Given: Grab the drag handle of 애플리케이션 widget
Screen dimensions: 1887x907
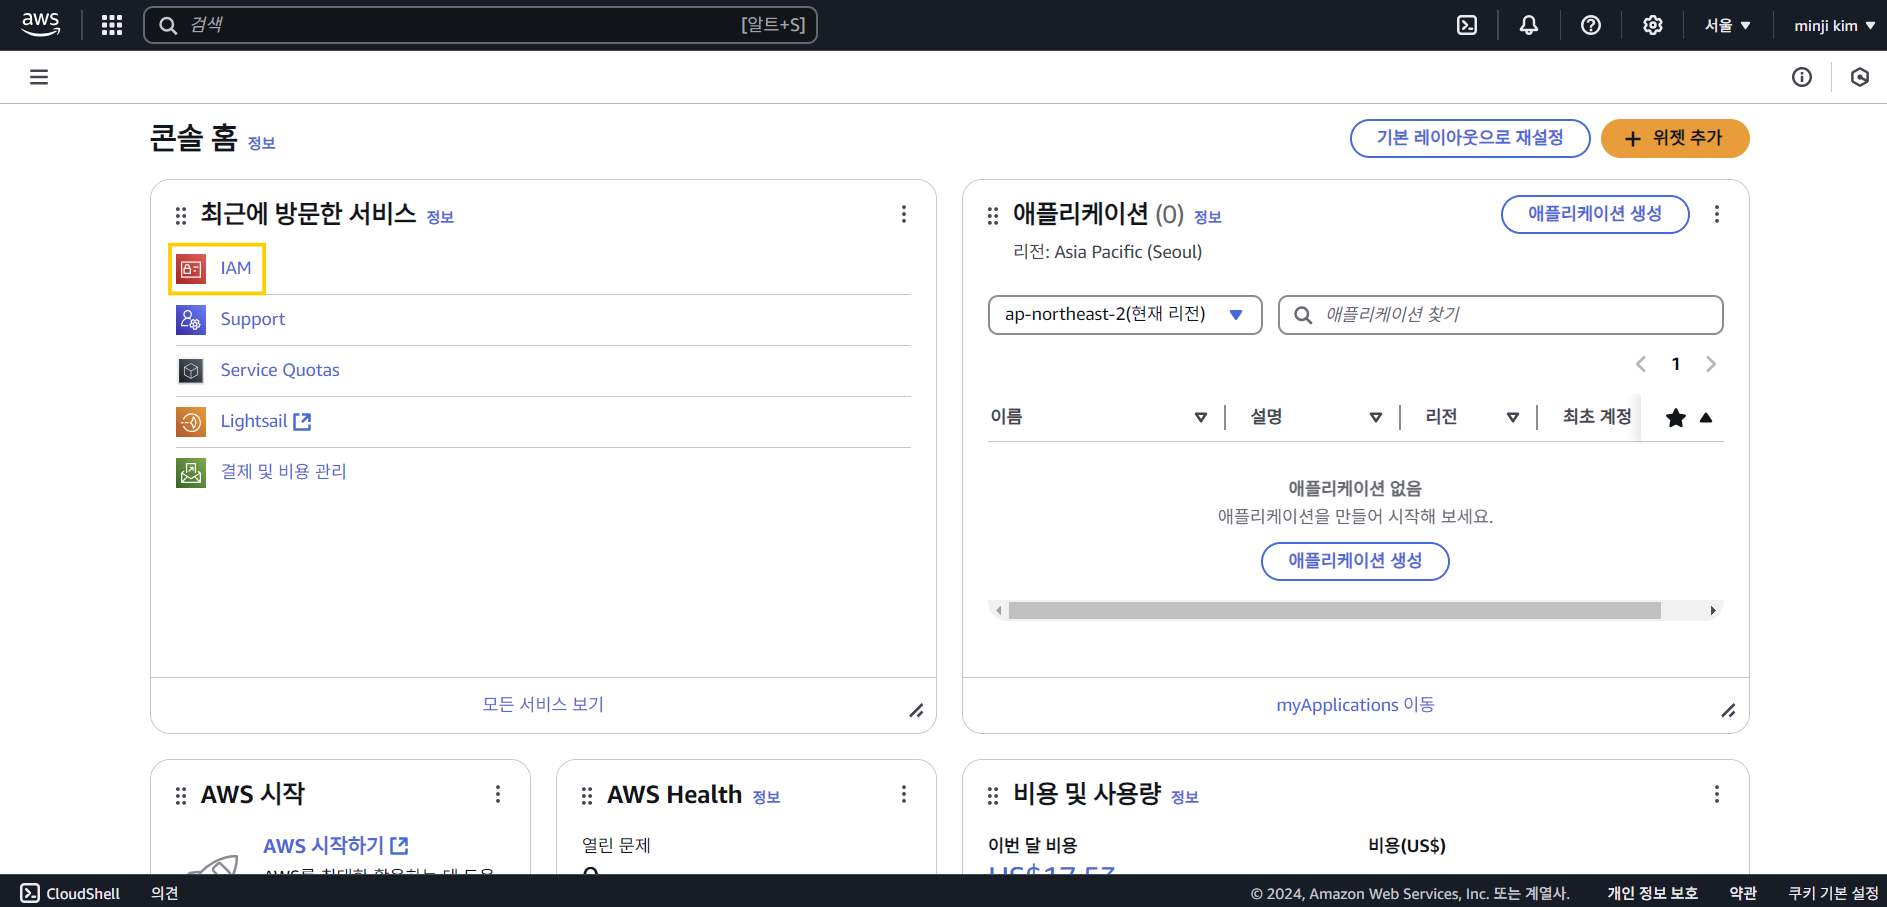Looking at the screenshot, I should [x=993, y=215].
